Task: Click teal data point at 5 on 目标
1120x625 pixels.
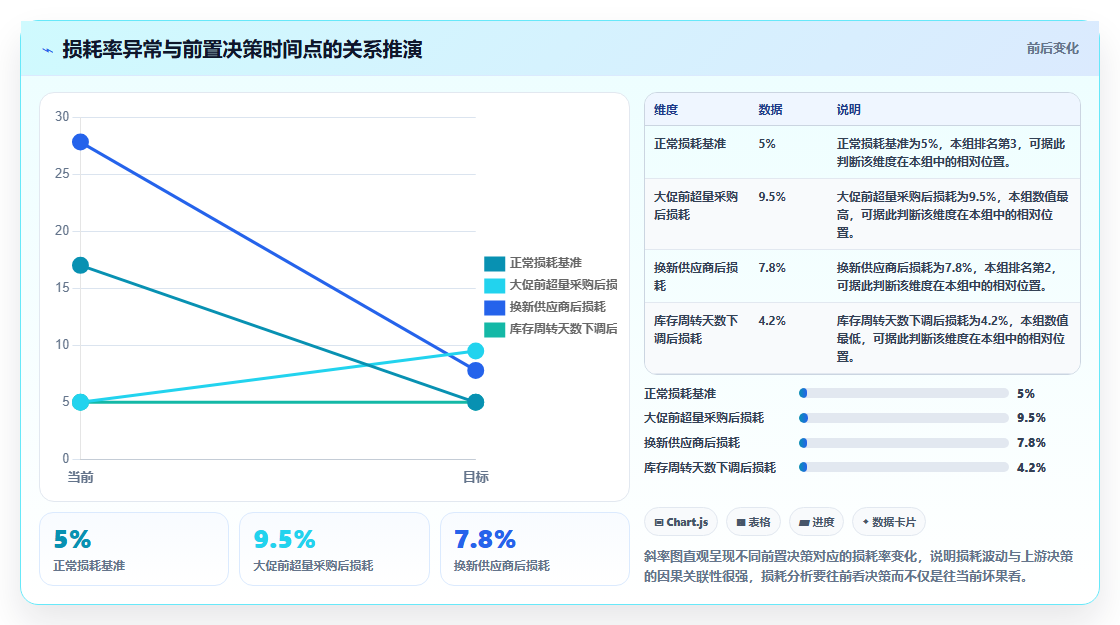Action: click(476, 402)
